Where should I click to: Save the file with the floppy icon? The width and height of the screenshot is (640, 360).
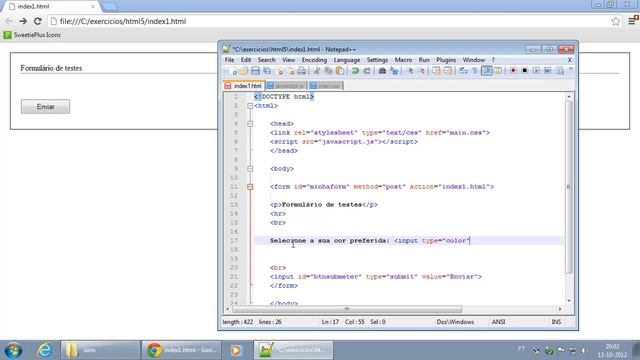[255, 71]
